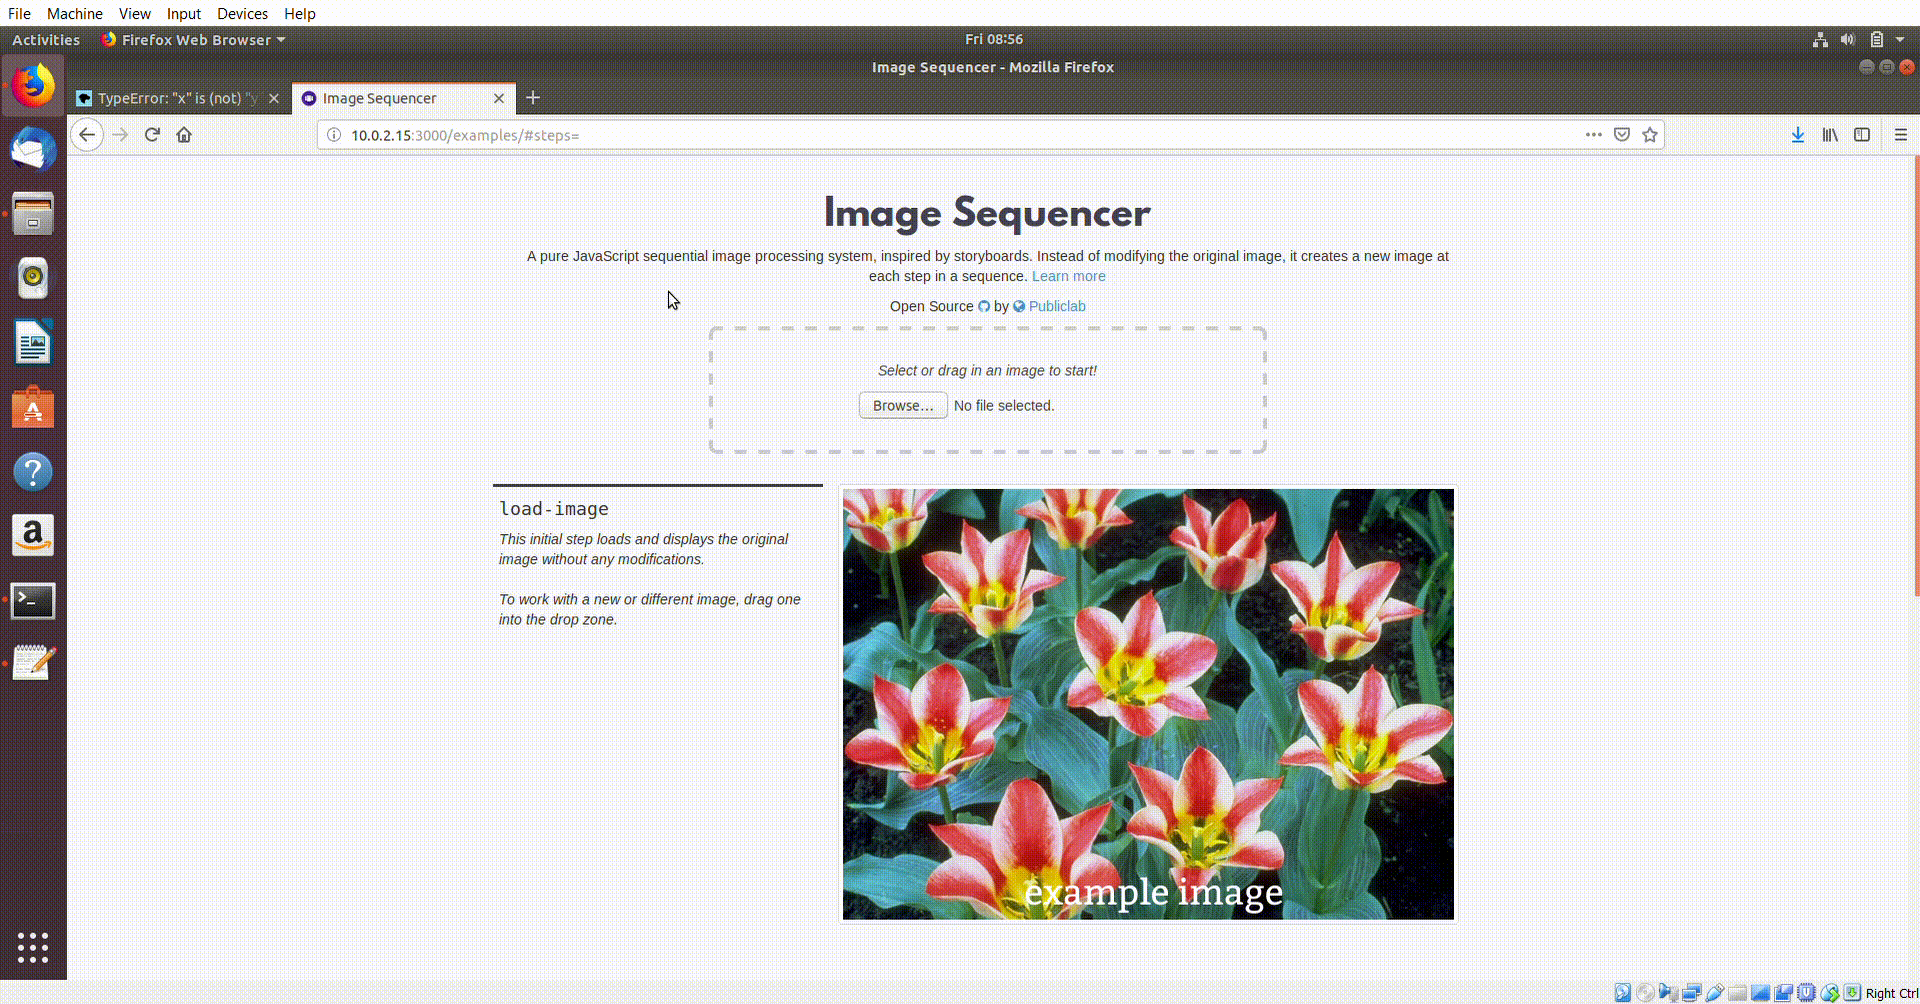
Task: Close the Image Sequencer tab
Action: (499, 99)
